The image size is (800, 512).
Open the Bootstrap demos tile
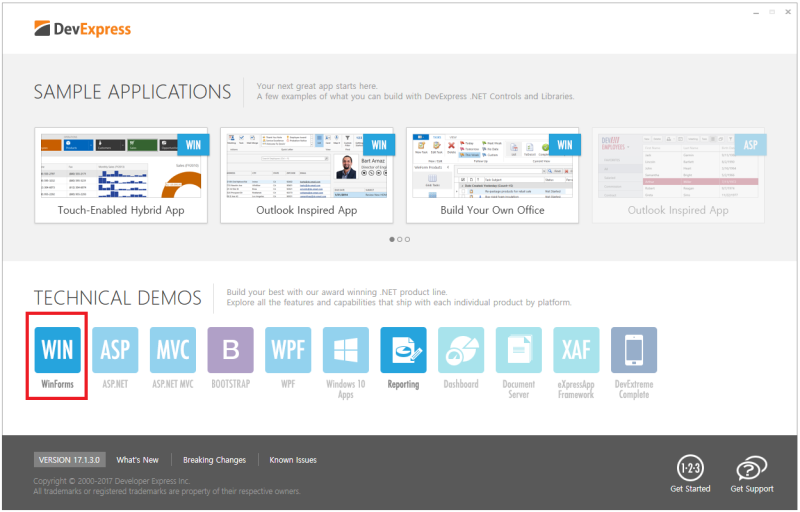pyautogui.click(x=231, y=350)
